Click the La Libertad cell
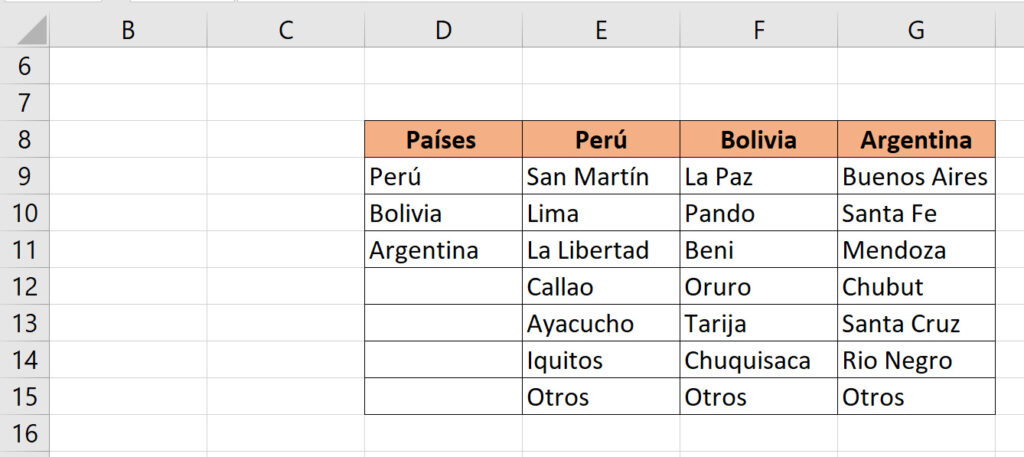Image resolution: width=1024 pixels, height=457 pixels. [601, 250]
